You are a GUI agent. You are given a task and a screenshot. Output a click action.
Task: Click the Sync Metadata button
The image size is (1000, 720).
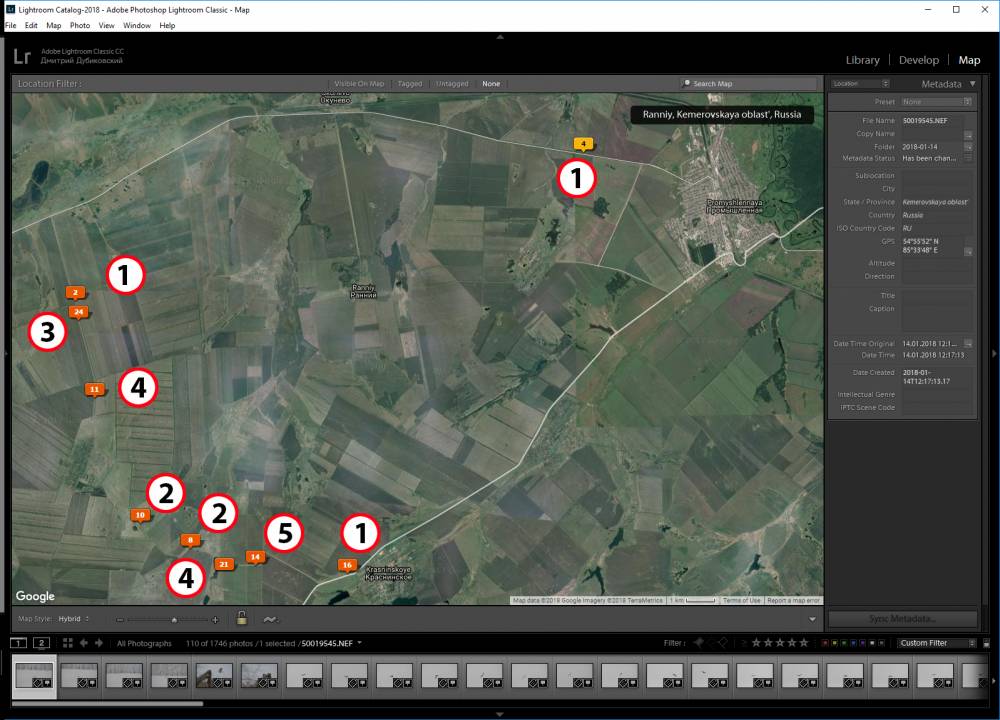(x=902, y=619)
